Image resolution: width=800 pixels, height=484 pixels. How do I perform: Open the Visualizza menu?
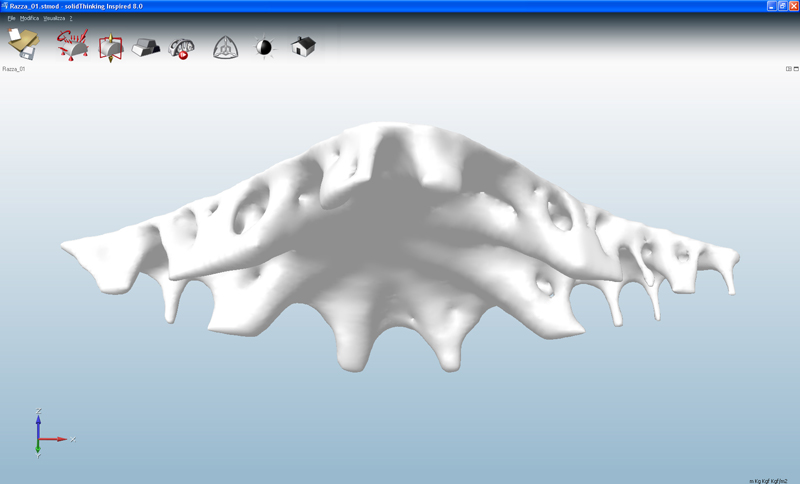pos(53,18)
